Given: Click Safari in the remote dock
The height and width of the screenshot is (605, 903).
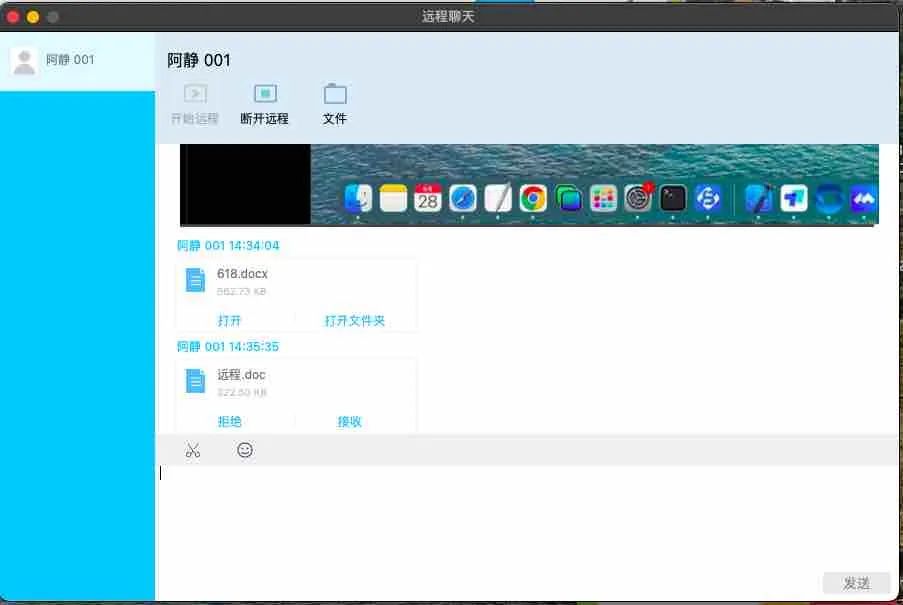Looking at the screenshot, I should pos(463,199).
